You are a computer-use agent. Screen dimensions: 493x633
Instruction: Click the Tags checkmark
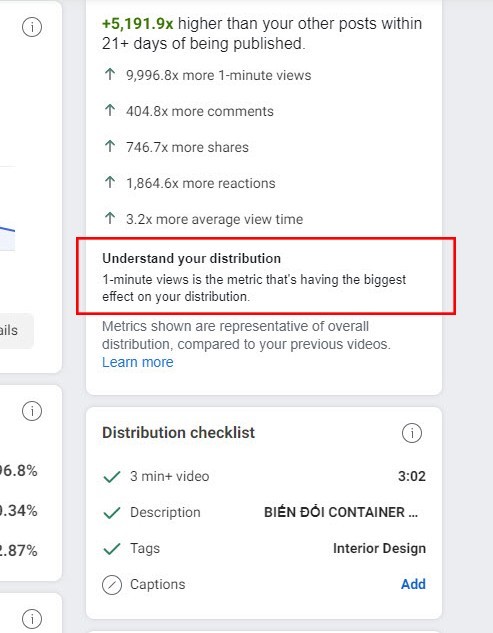pyautogui.click(x=112, y=549)
